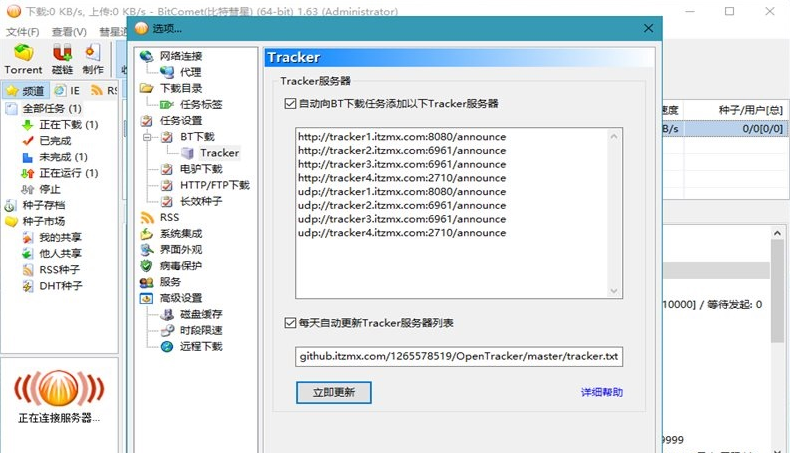This screenshot has height=453, width=790.
Task: Select the BT下载 icon in options tree
Action: (x=167, y=137)
